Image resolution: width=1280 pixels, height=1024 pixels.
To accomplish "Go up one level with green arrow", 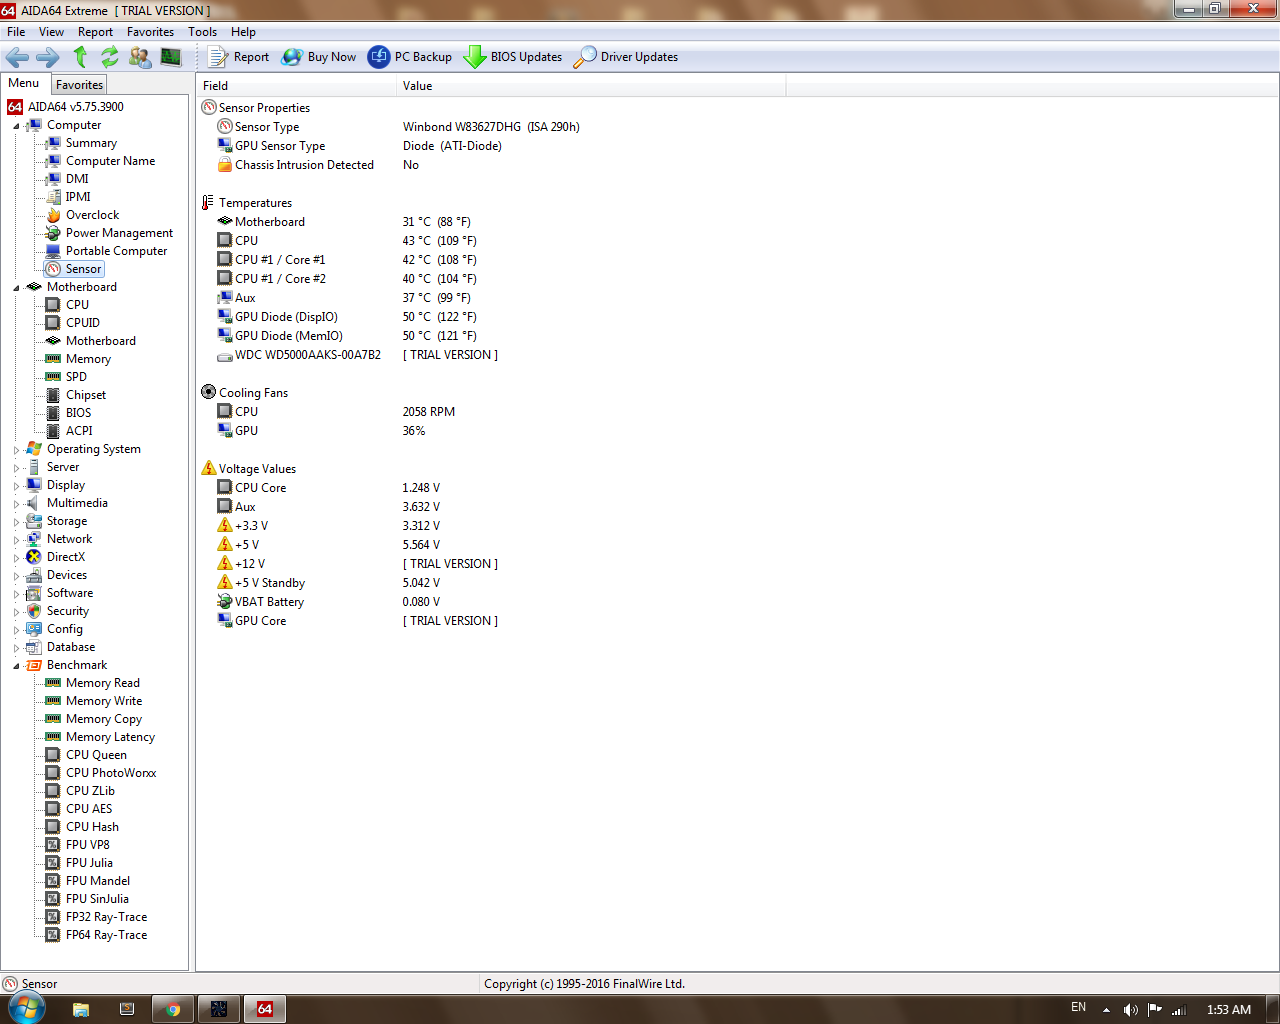I will [80, 57].
